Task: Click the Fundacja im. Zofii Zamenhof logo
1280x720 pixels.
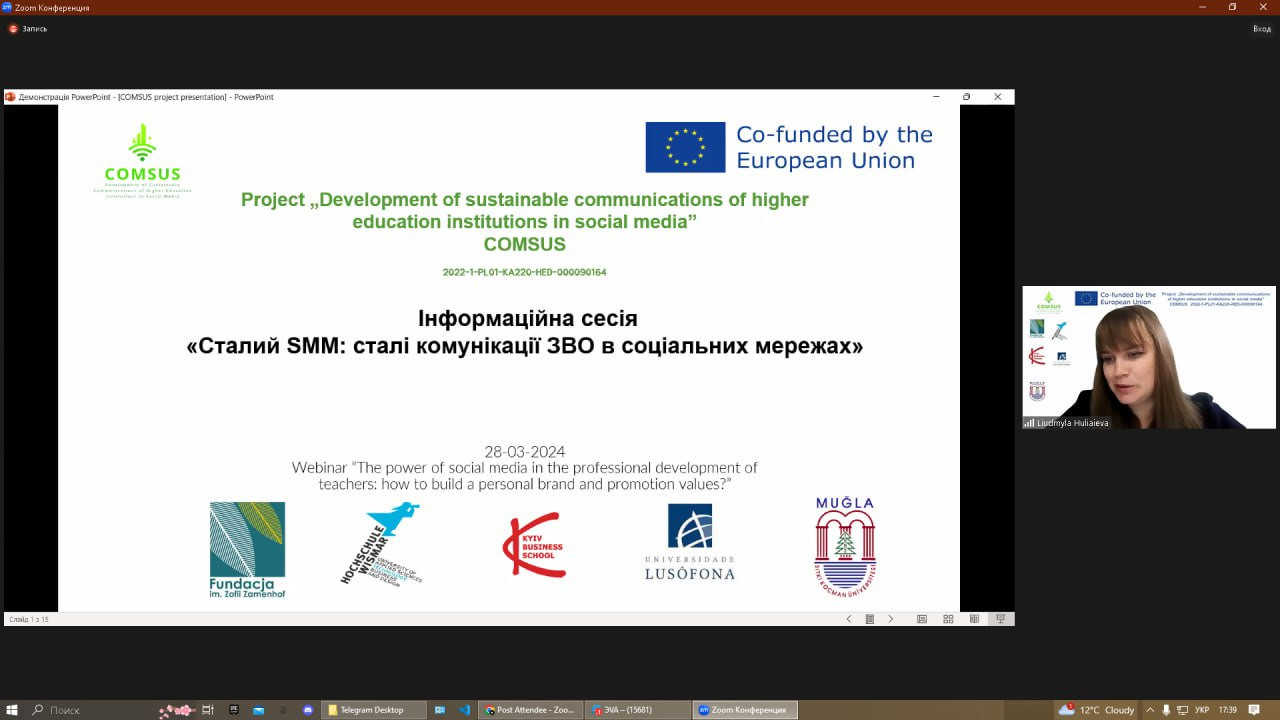Action: [x=247, y=548]
